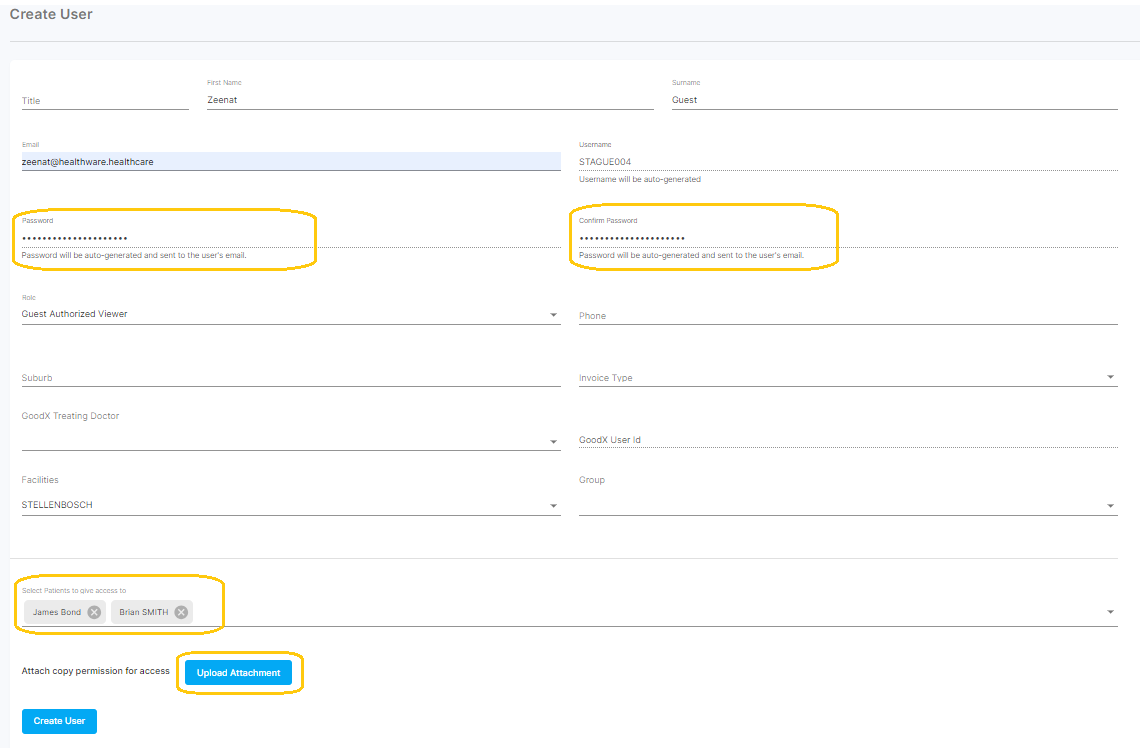Expand GoodX Treating Doctor dropdown

pos(554,441)
